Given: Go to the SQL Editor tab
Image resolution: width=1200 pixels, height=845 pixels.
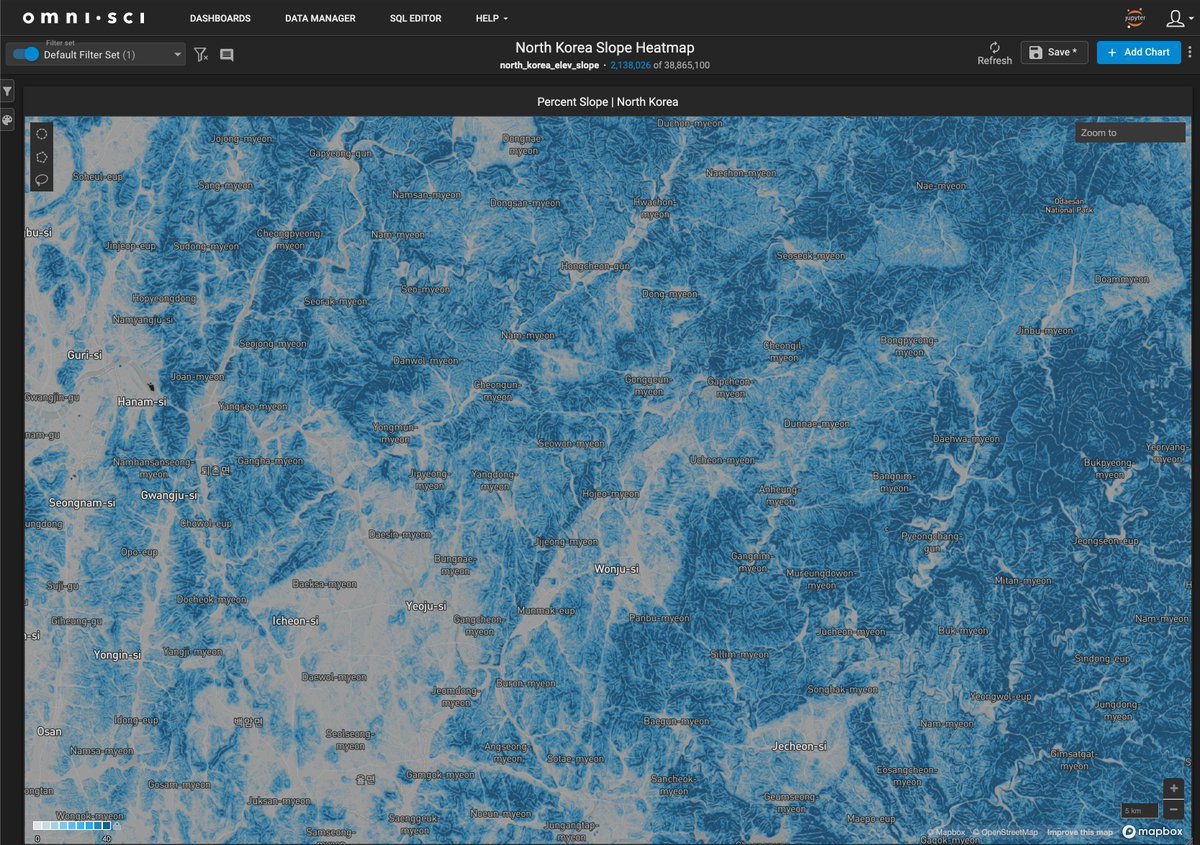Looking at the screenshot, I should coord(415,18).
